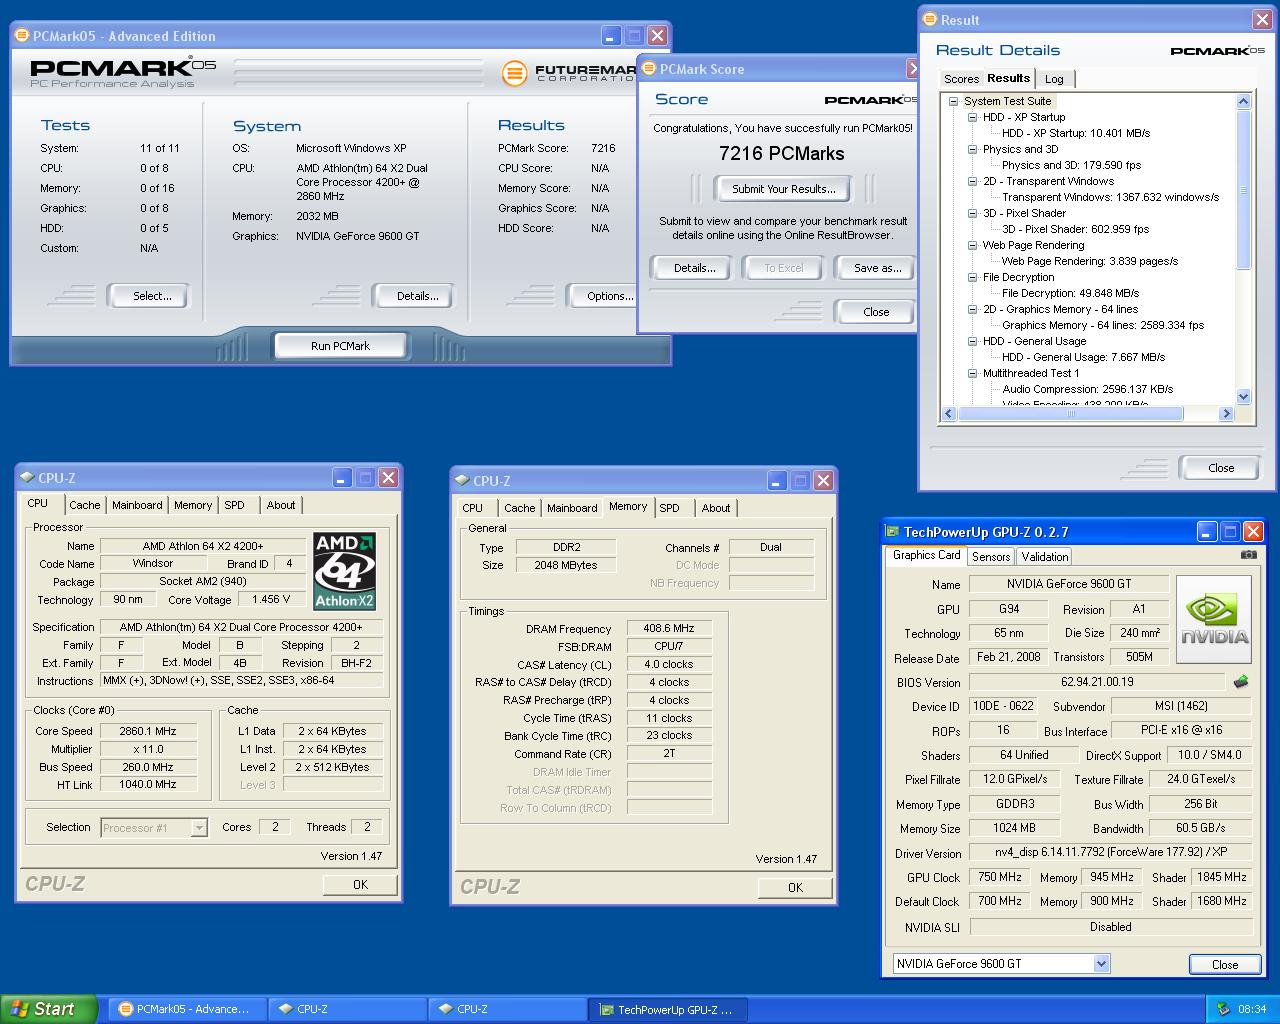The image size is (1280, 1024).
Task: Click the GPU Clock 750 MHz value
Action: point(999,877)
